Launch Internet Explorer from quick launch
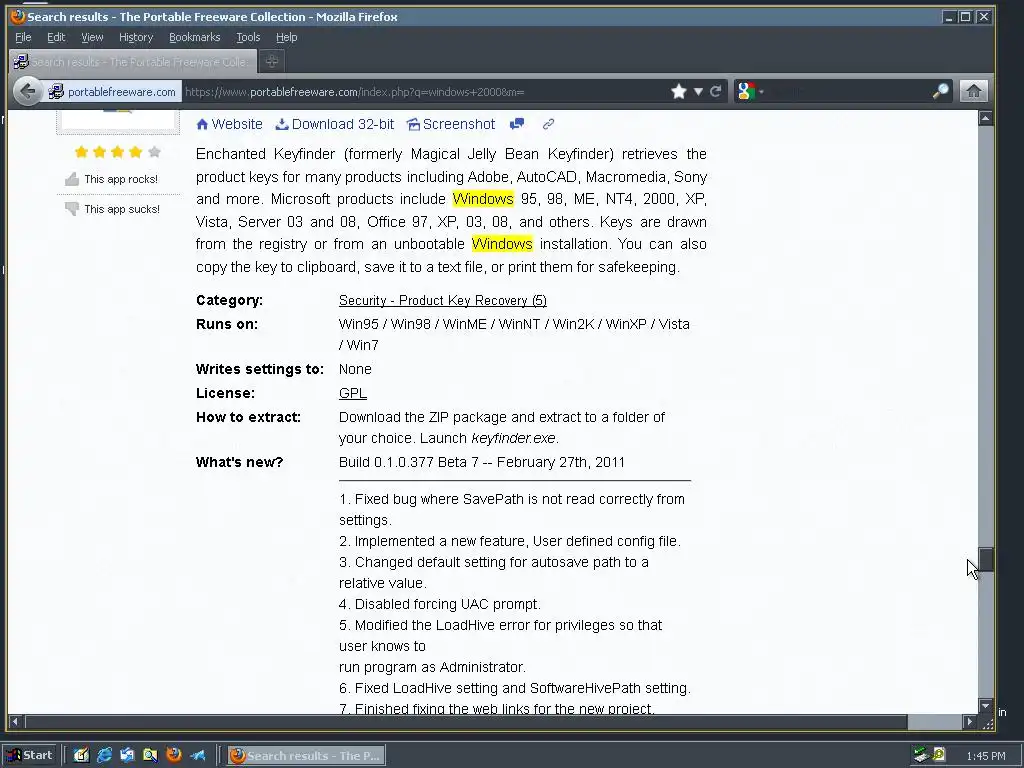 pos(104,756)
